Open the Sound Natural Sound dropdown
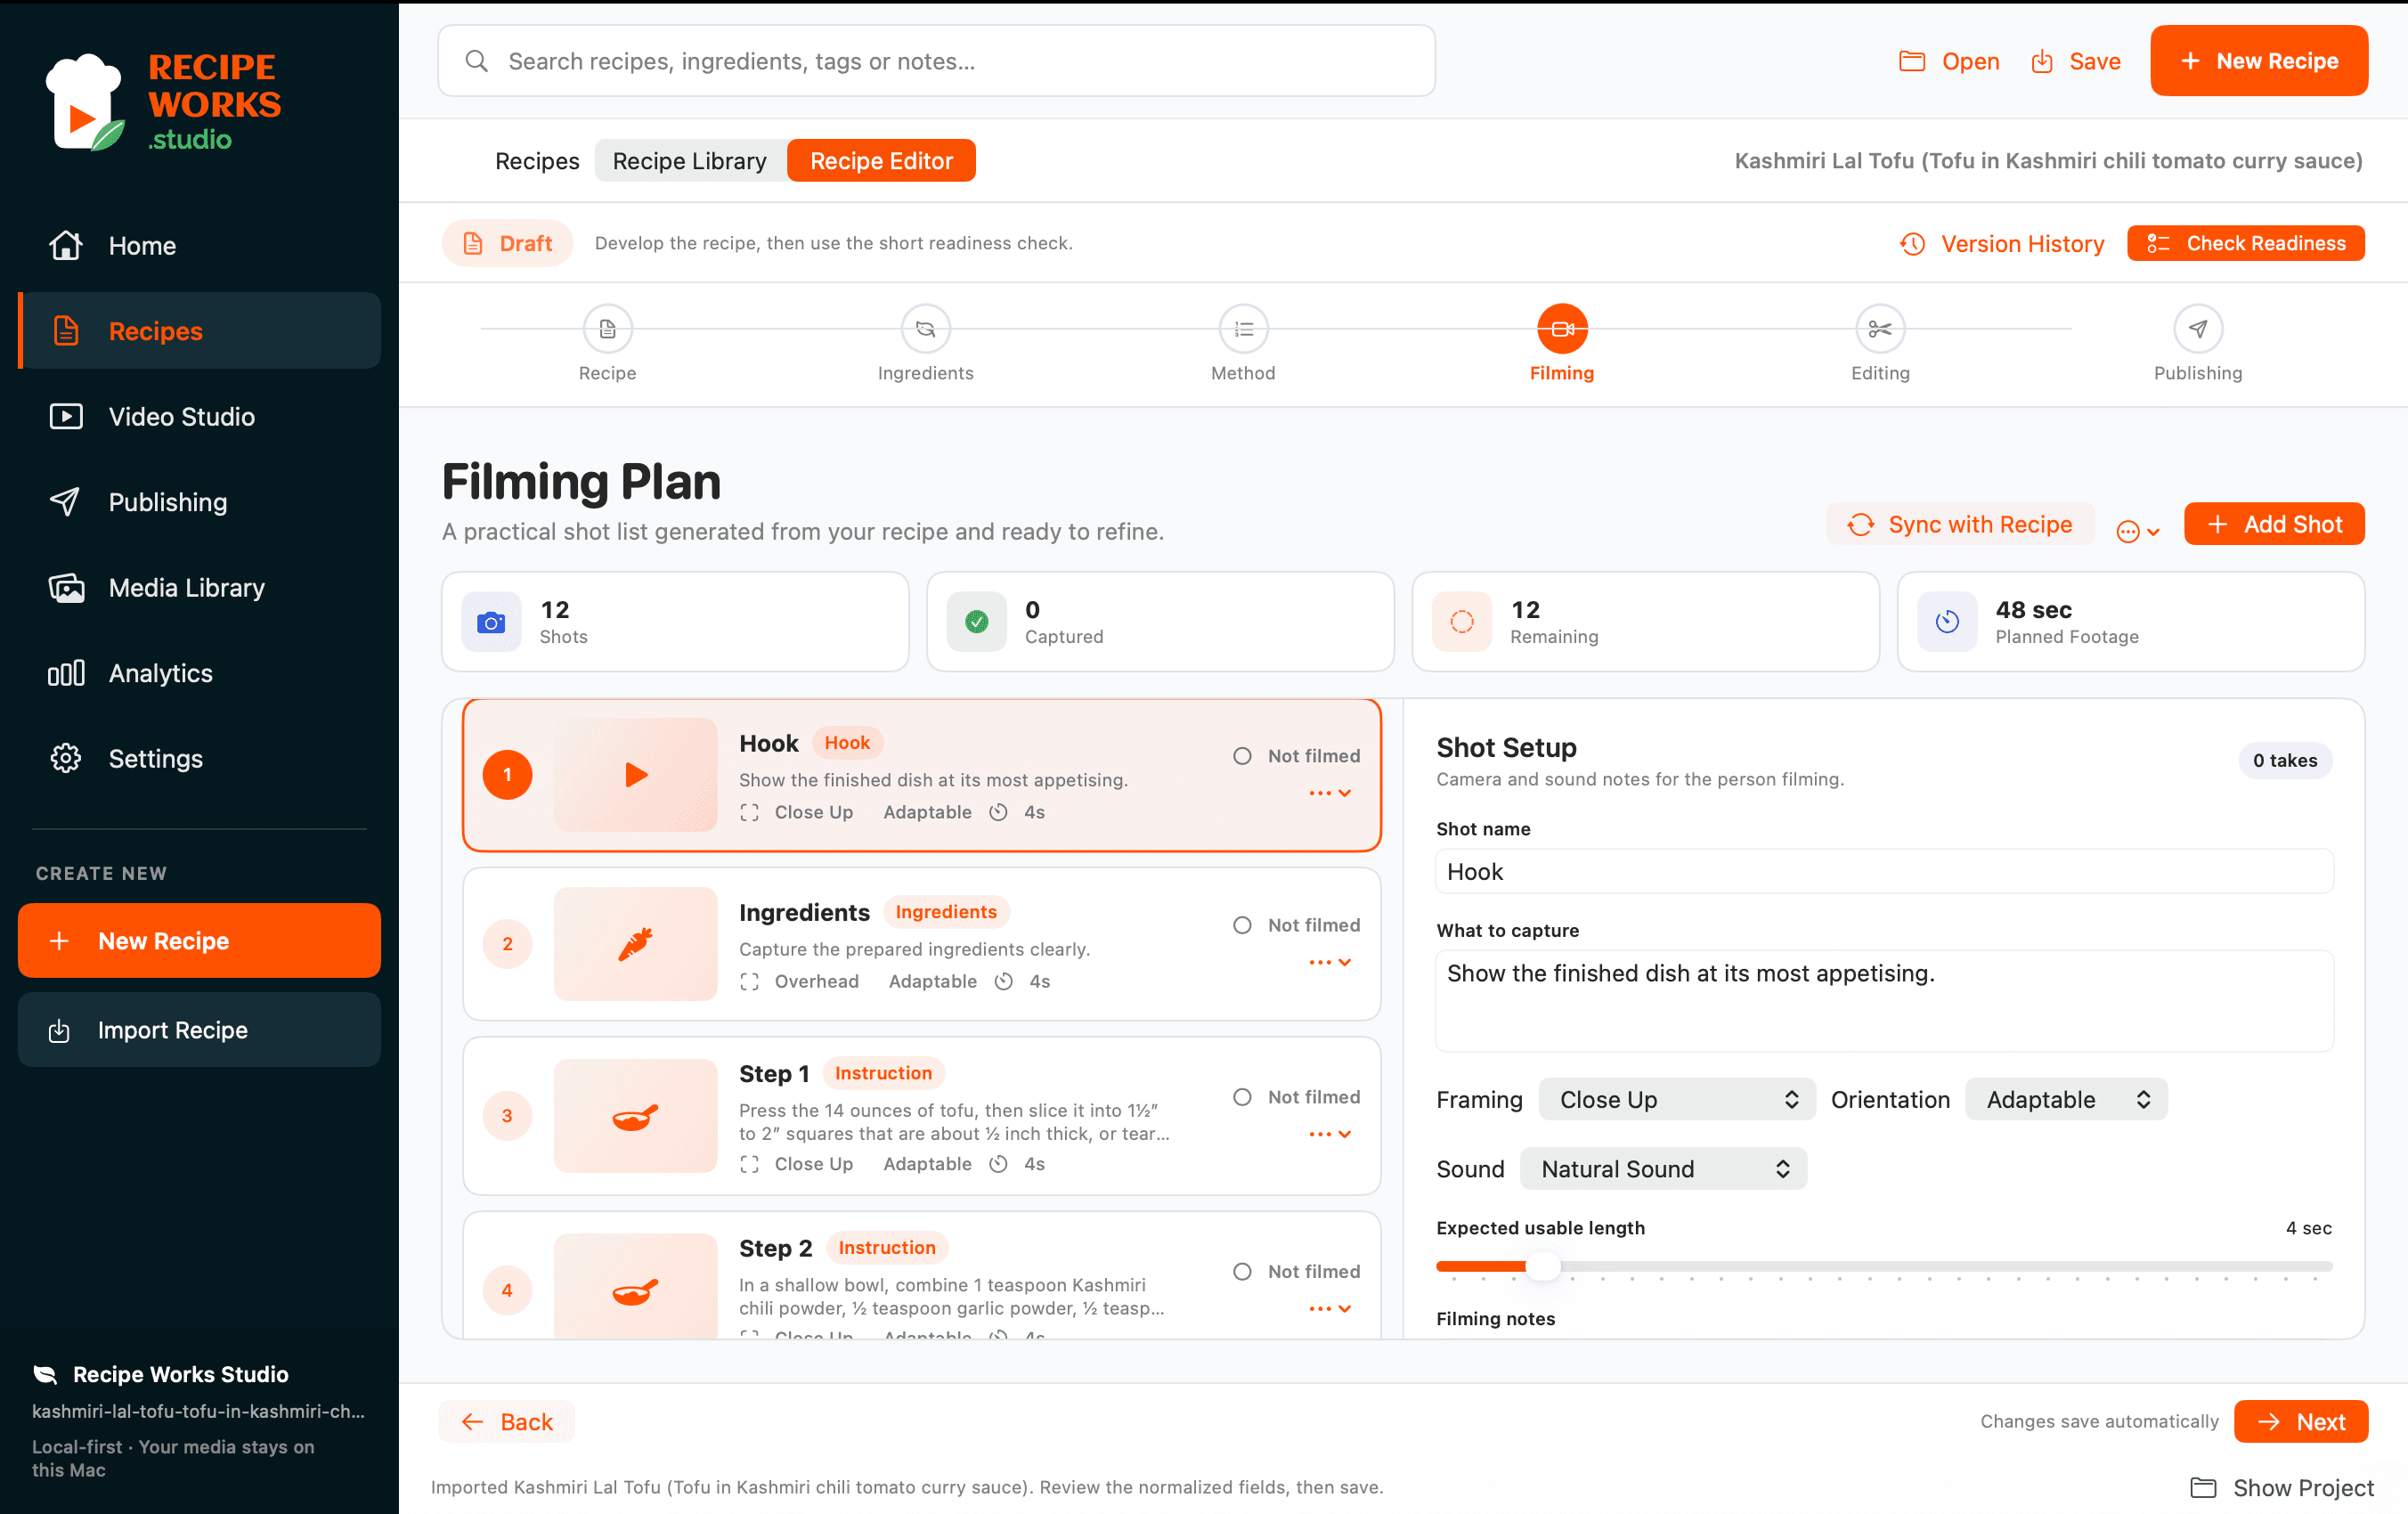This screenshot has height=1514, width=2408. click(1663, 1169)
